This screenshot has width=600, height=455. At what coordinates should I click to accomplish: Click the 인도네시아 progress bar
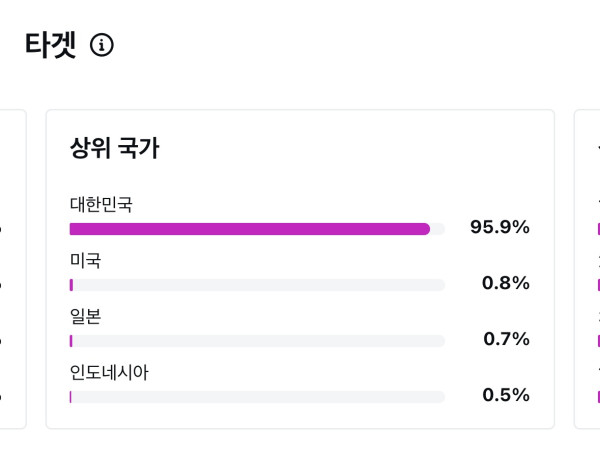257,397
